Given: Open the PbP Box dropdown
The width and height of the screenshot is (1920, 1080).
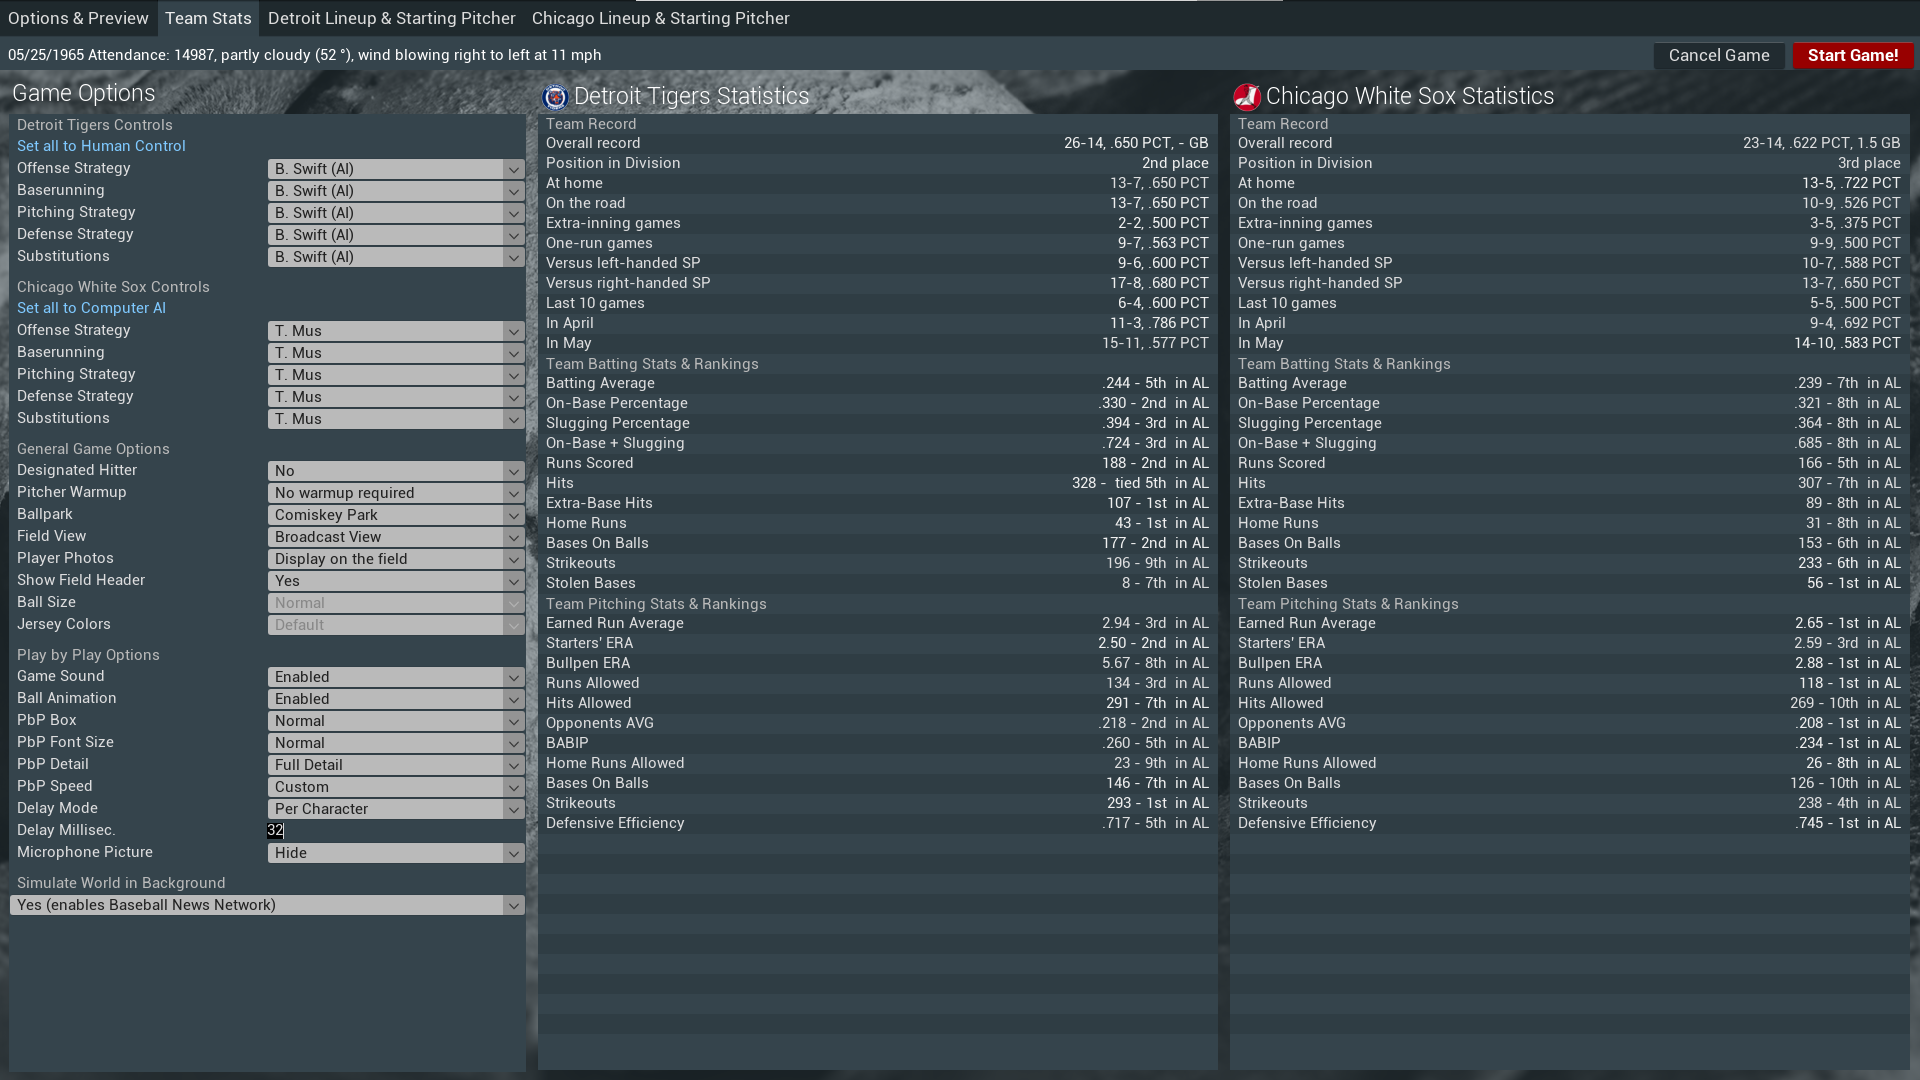Looking at the screenshot, I should point(396,721).
